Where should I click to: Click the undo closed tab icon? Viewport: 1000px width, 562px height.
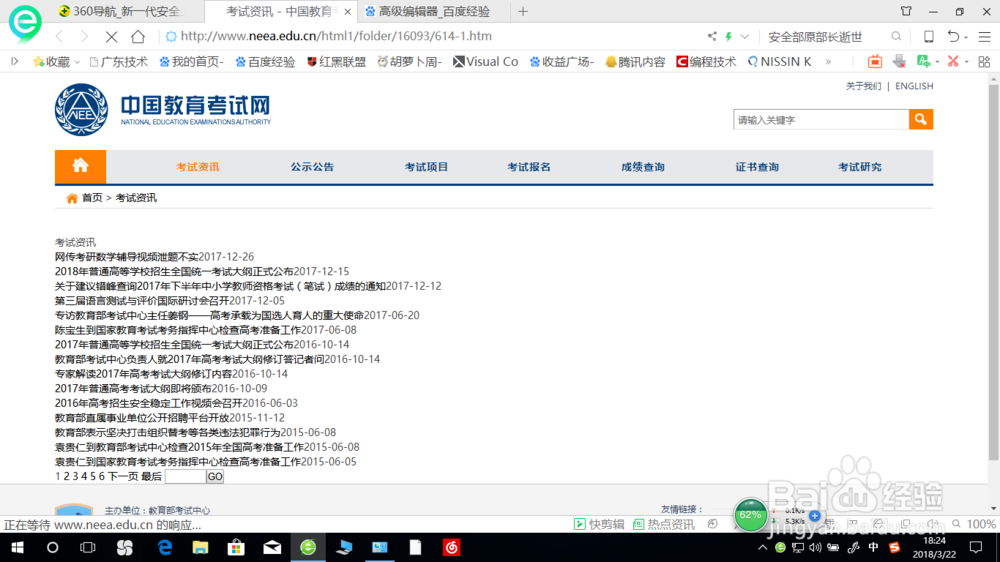(953, 36)
